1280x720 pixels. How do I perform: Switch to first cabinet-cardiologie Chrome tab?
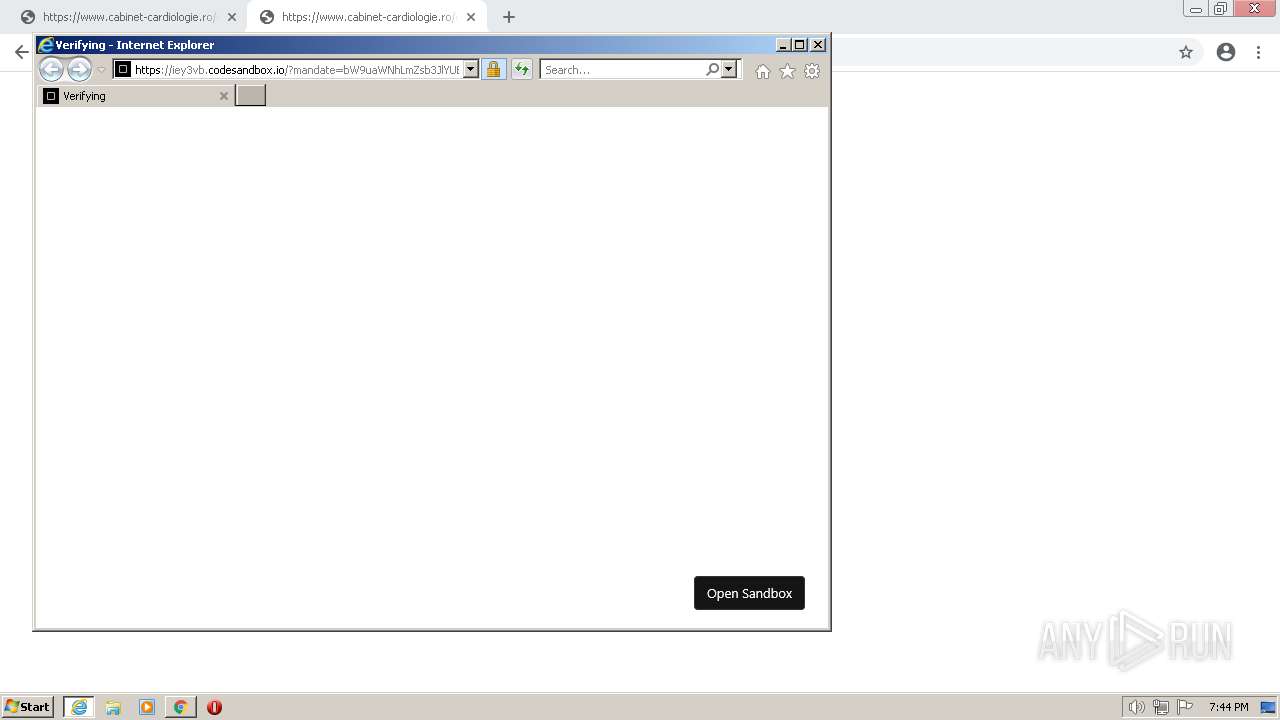click(128, 17)
